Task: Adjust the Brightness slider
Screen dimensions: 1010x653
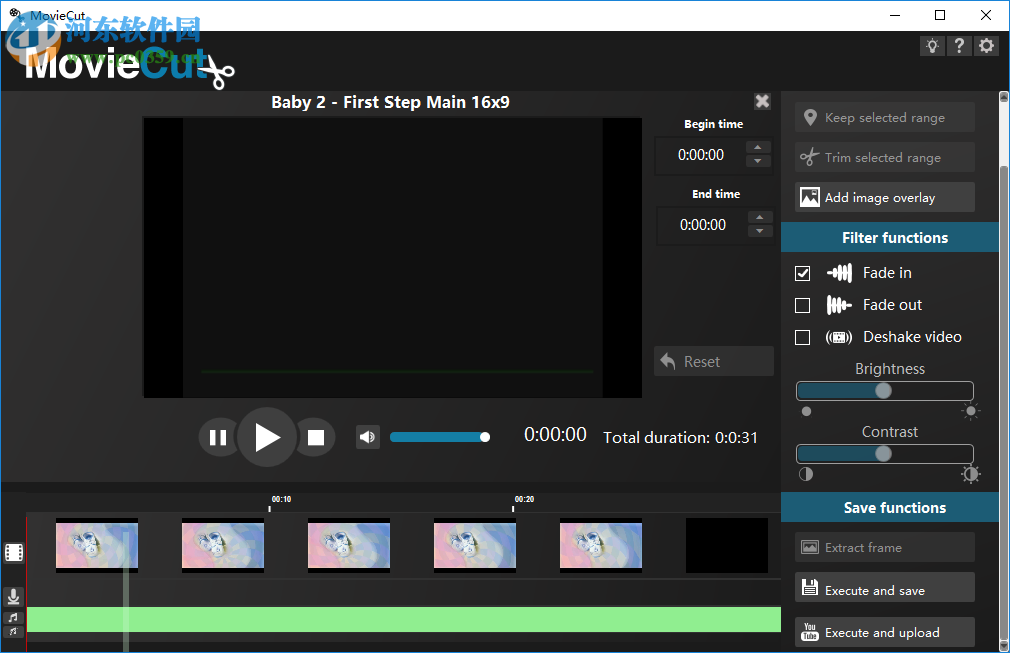Action: [884, 391]
